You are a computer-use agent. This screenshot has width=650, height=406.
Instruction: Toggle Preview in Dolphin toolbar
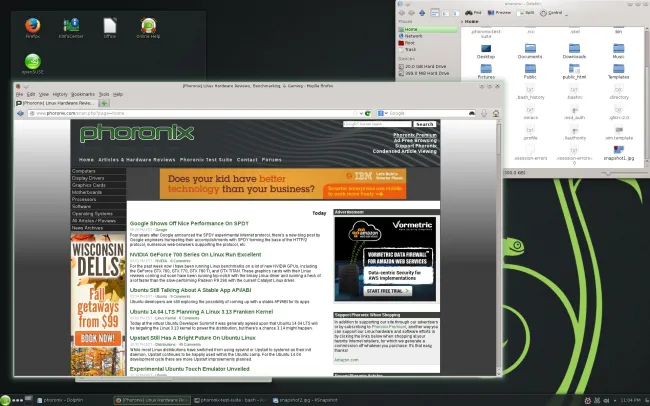pyautogui.click(x=499, y=13)
